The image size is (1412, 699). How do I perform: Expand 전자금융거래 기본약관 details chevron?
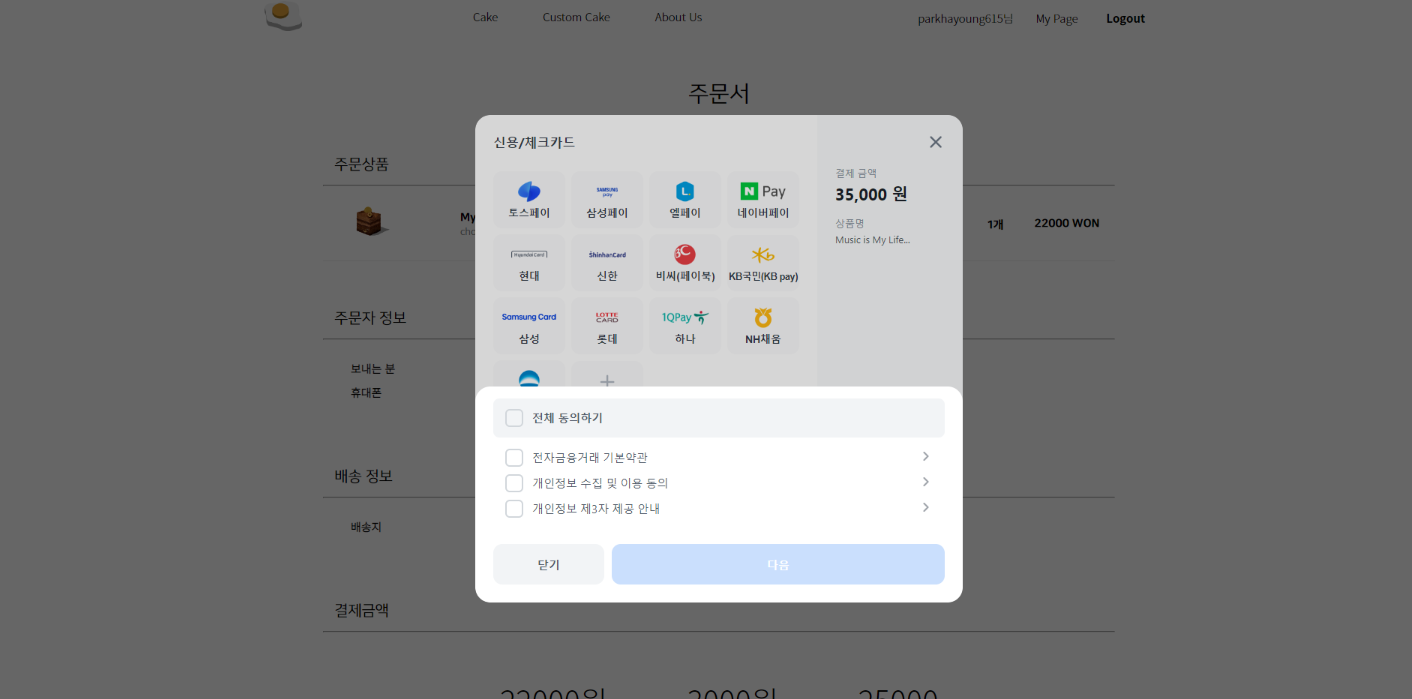pyautogui.click(x=925, y=457)
